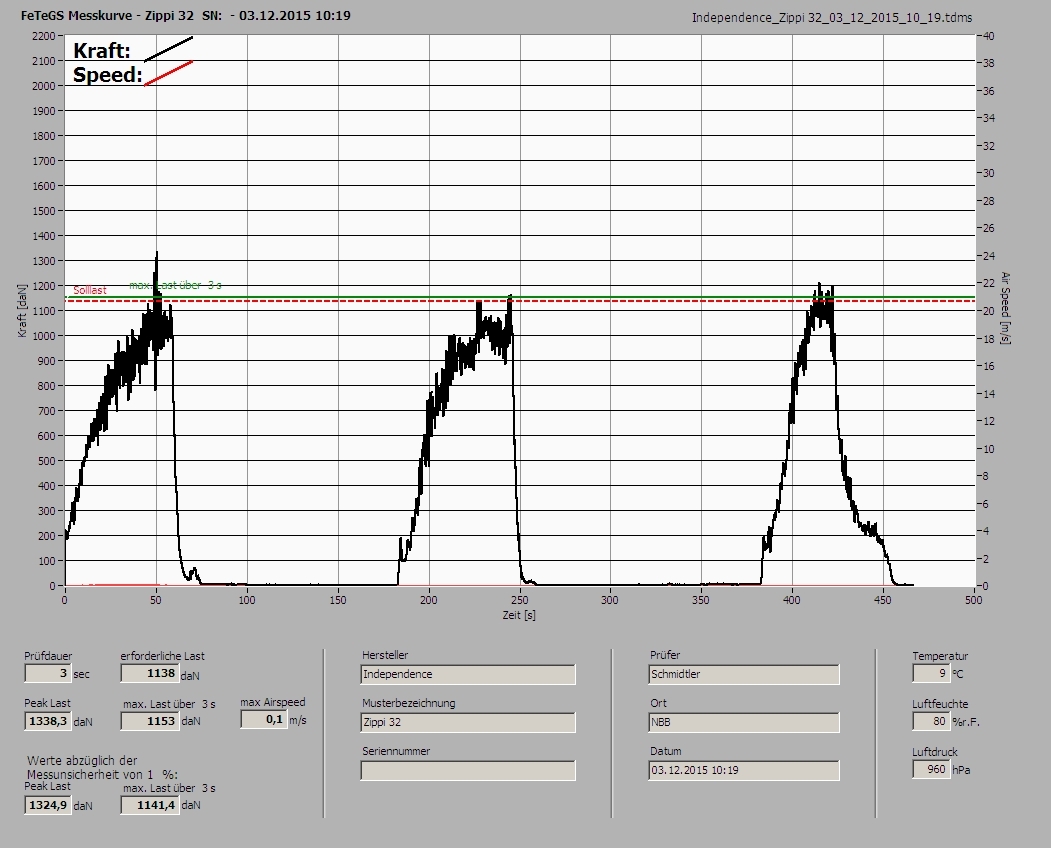Click the 500 tick on the time axis

click(974, 600)
